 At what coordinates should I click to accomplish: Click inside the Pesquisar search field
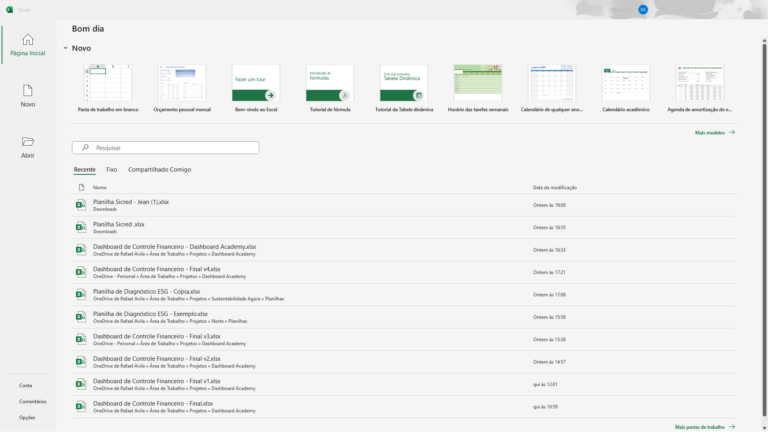click(x=166, y=147)
